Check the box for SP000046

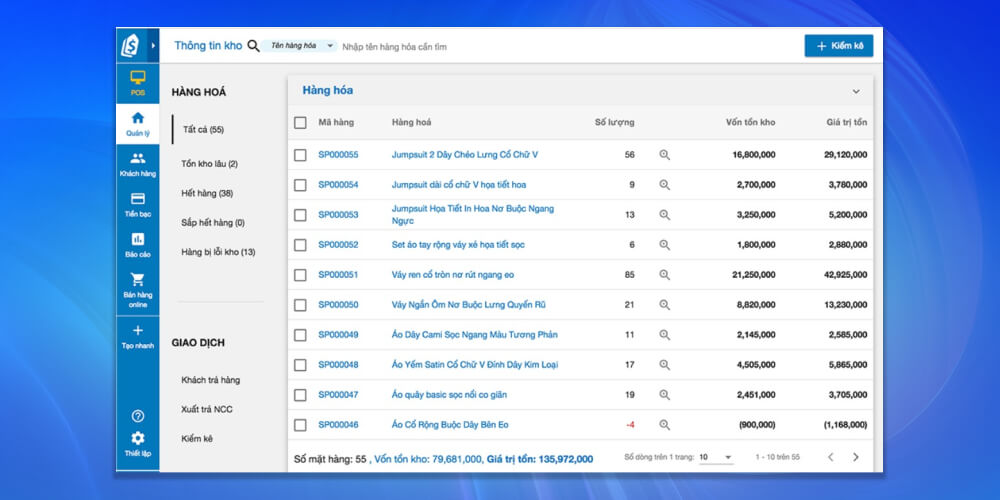pyautogui.click(x=300, y=425)
